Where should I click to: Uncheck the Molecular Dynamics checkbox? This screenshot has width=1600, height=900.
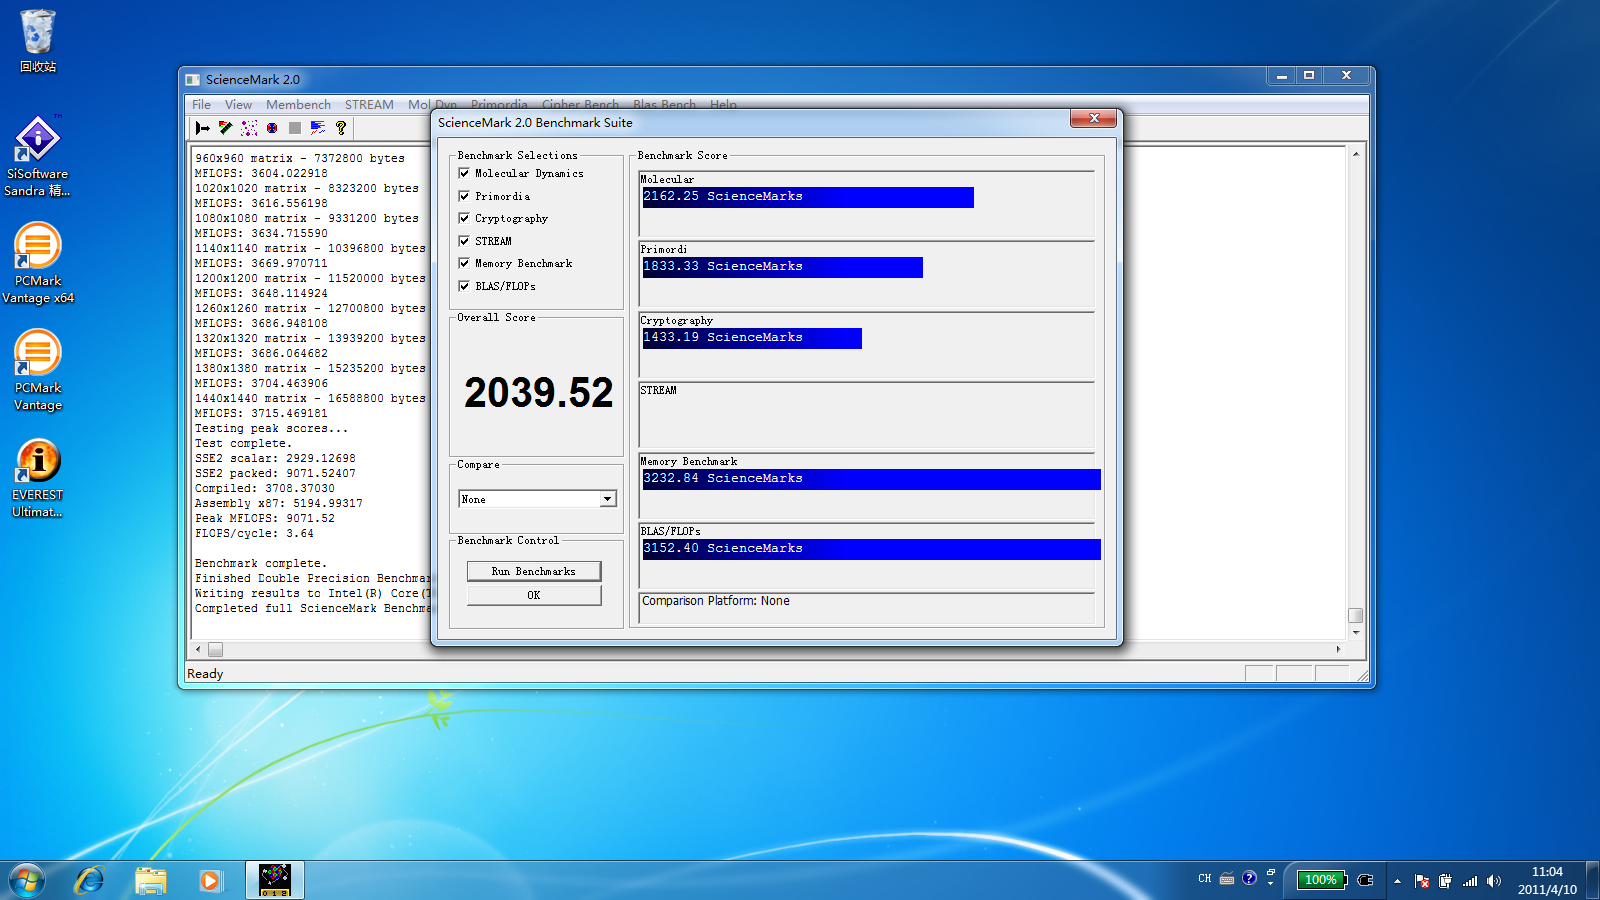point(464,173)
